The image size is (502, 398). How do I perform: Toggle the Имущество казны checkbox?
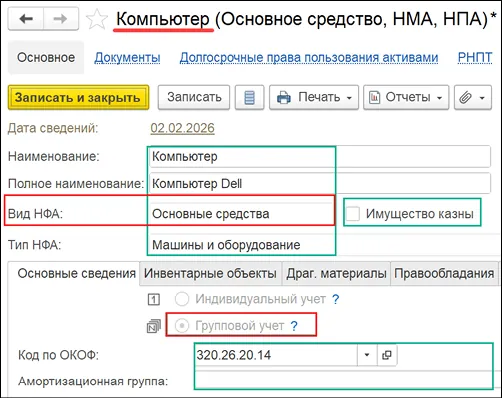click(353, 213)
